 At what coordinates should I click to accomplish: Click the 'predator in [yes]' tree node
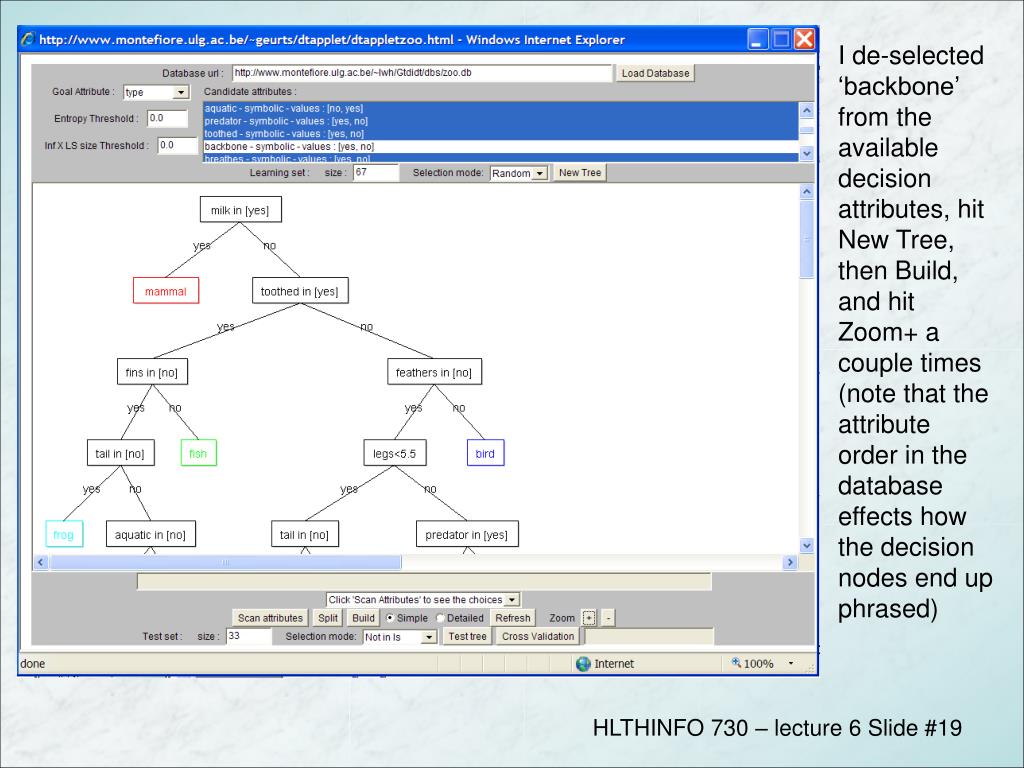[x=467, y=534]
